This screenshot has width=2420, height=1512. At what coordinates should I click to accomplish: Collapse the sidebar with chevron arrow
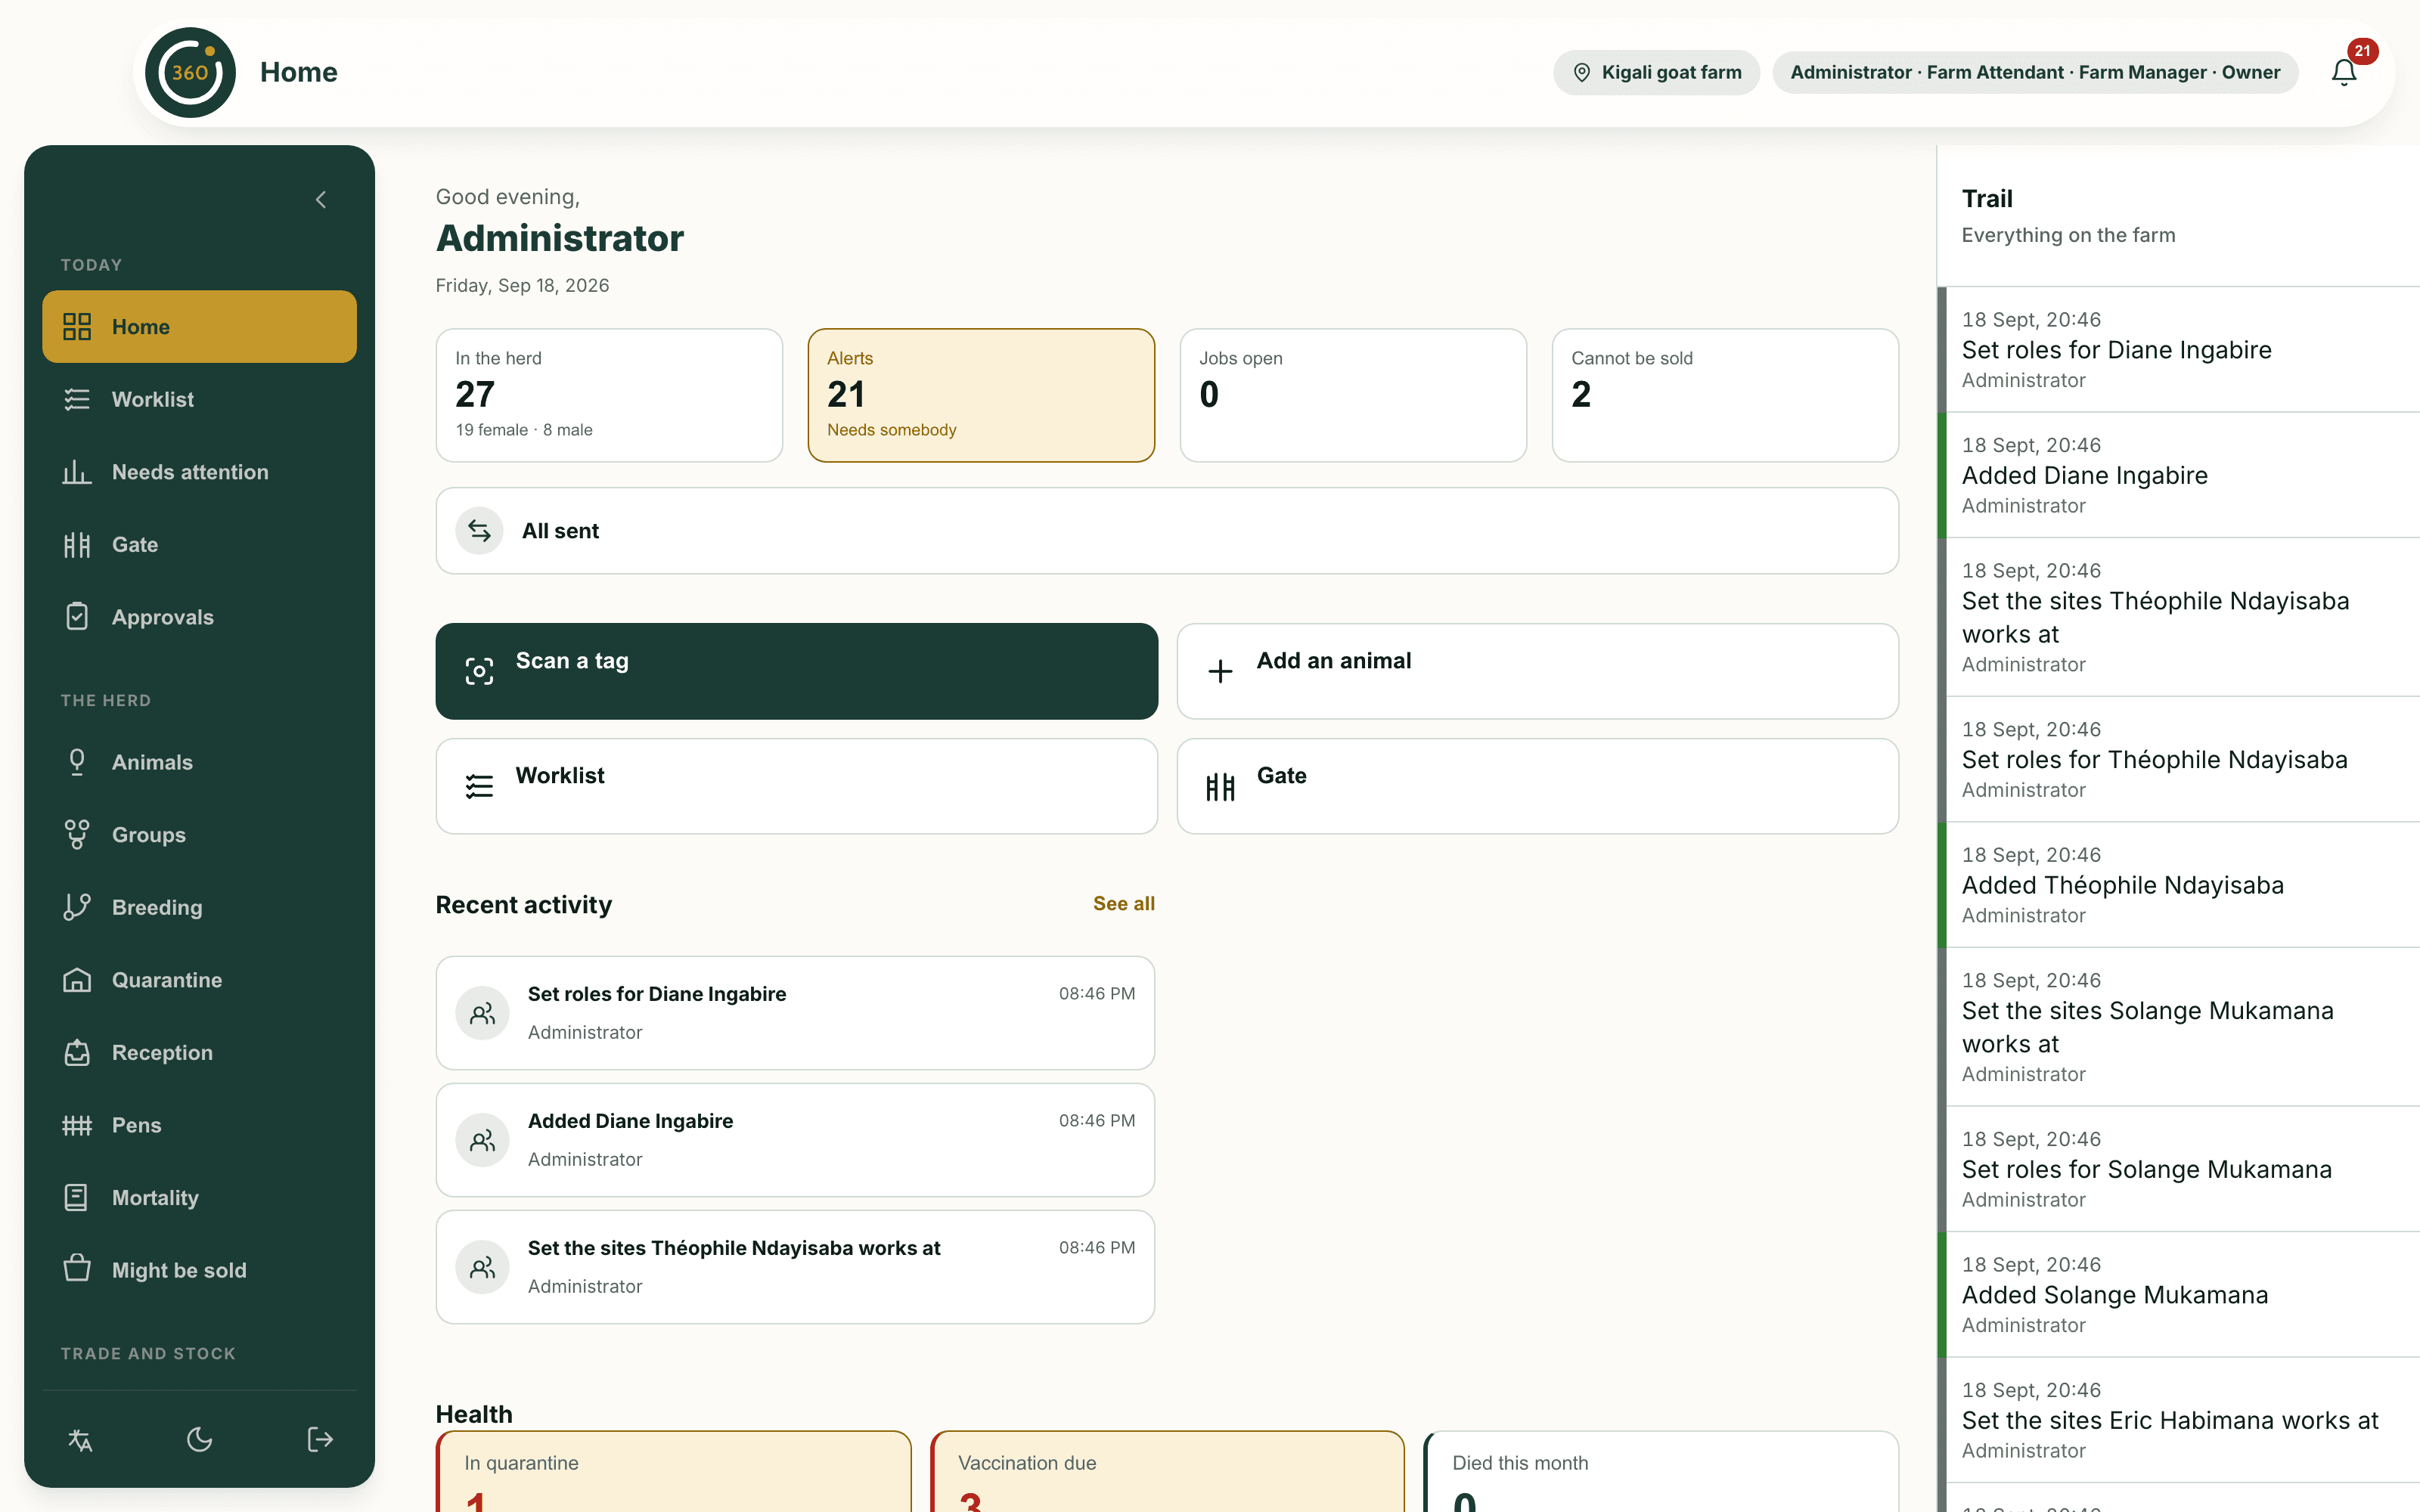pyautogui.click(x=321, y=200)
